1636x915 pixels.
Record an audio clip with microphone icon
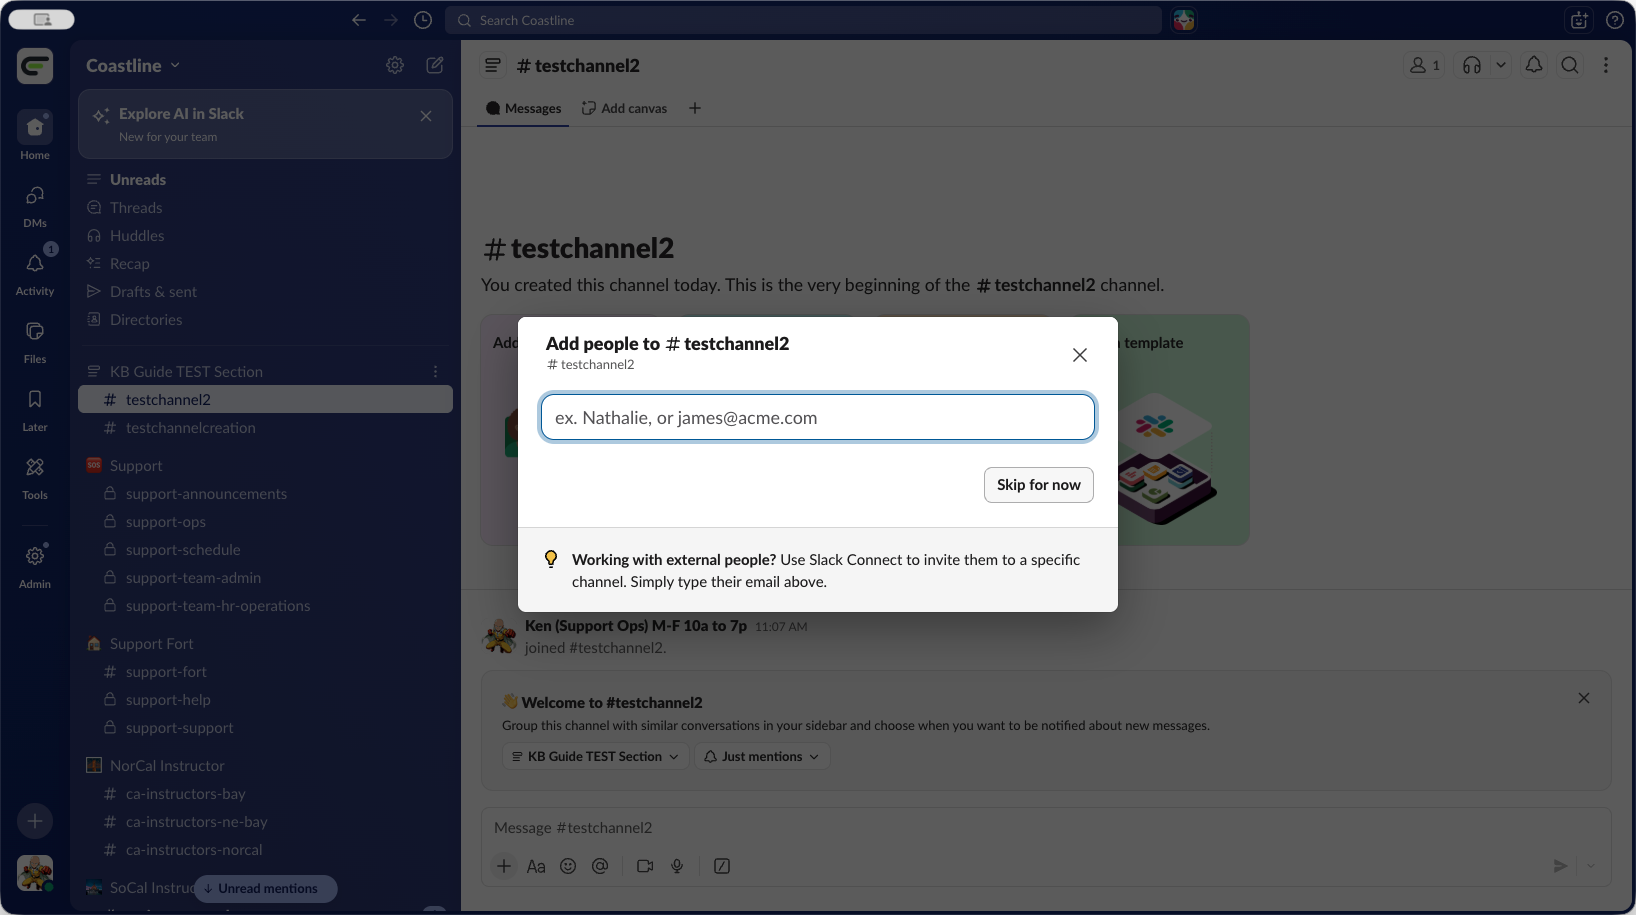[x=677, y=866]
